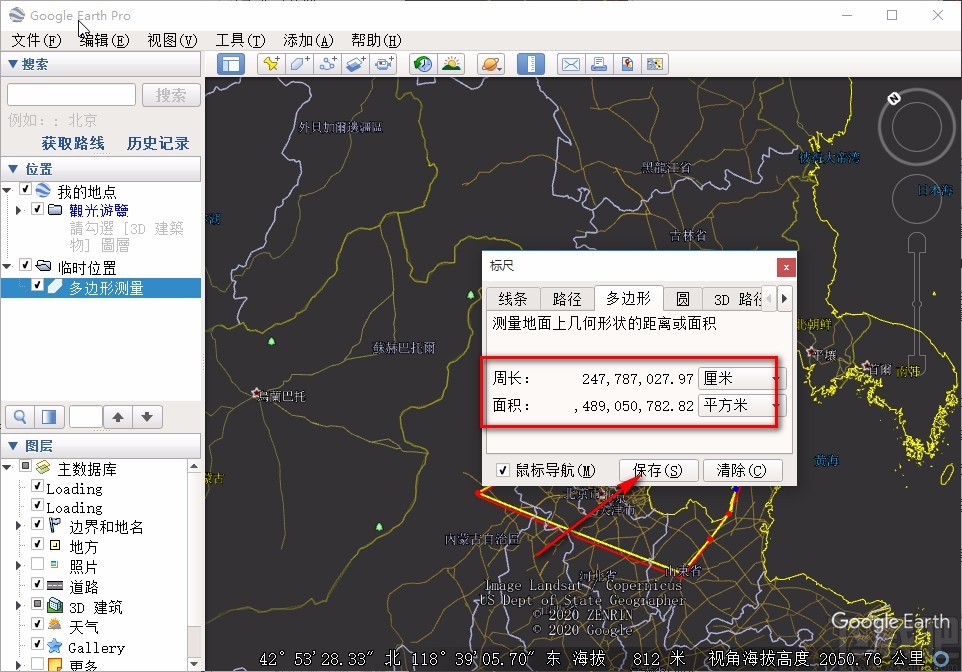The height and width of the screenshot is (672, 962).
Task: Toggle 边界和地名 layer checkbox
Action: pos(37,524)
